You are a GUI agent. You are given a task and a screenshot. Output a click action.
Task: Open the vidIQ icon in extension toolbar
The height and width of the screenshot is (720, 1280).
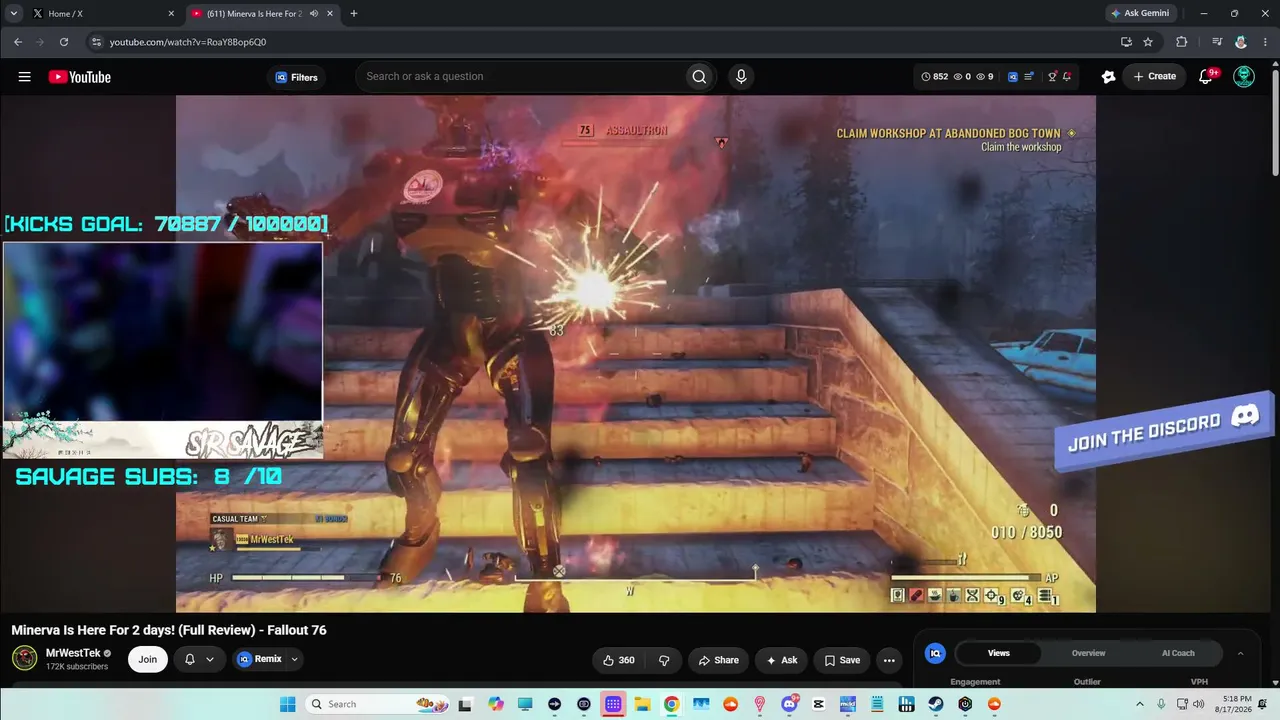[x=1013, y=77]
